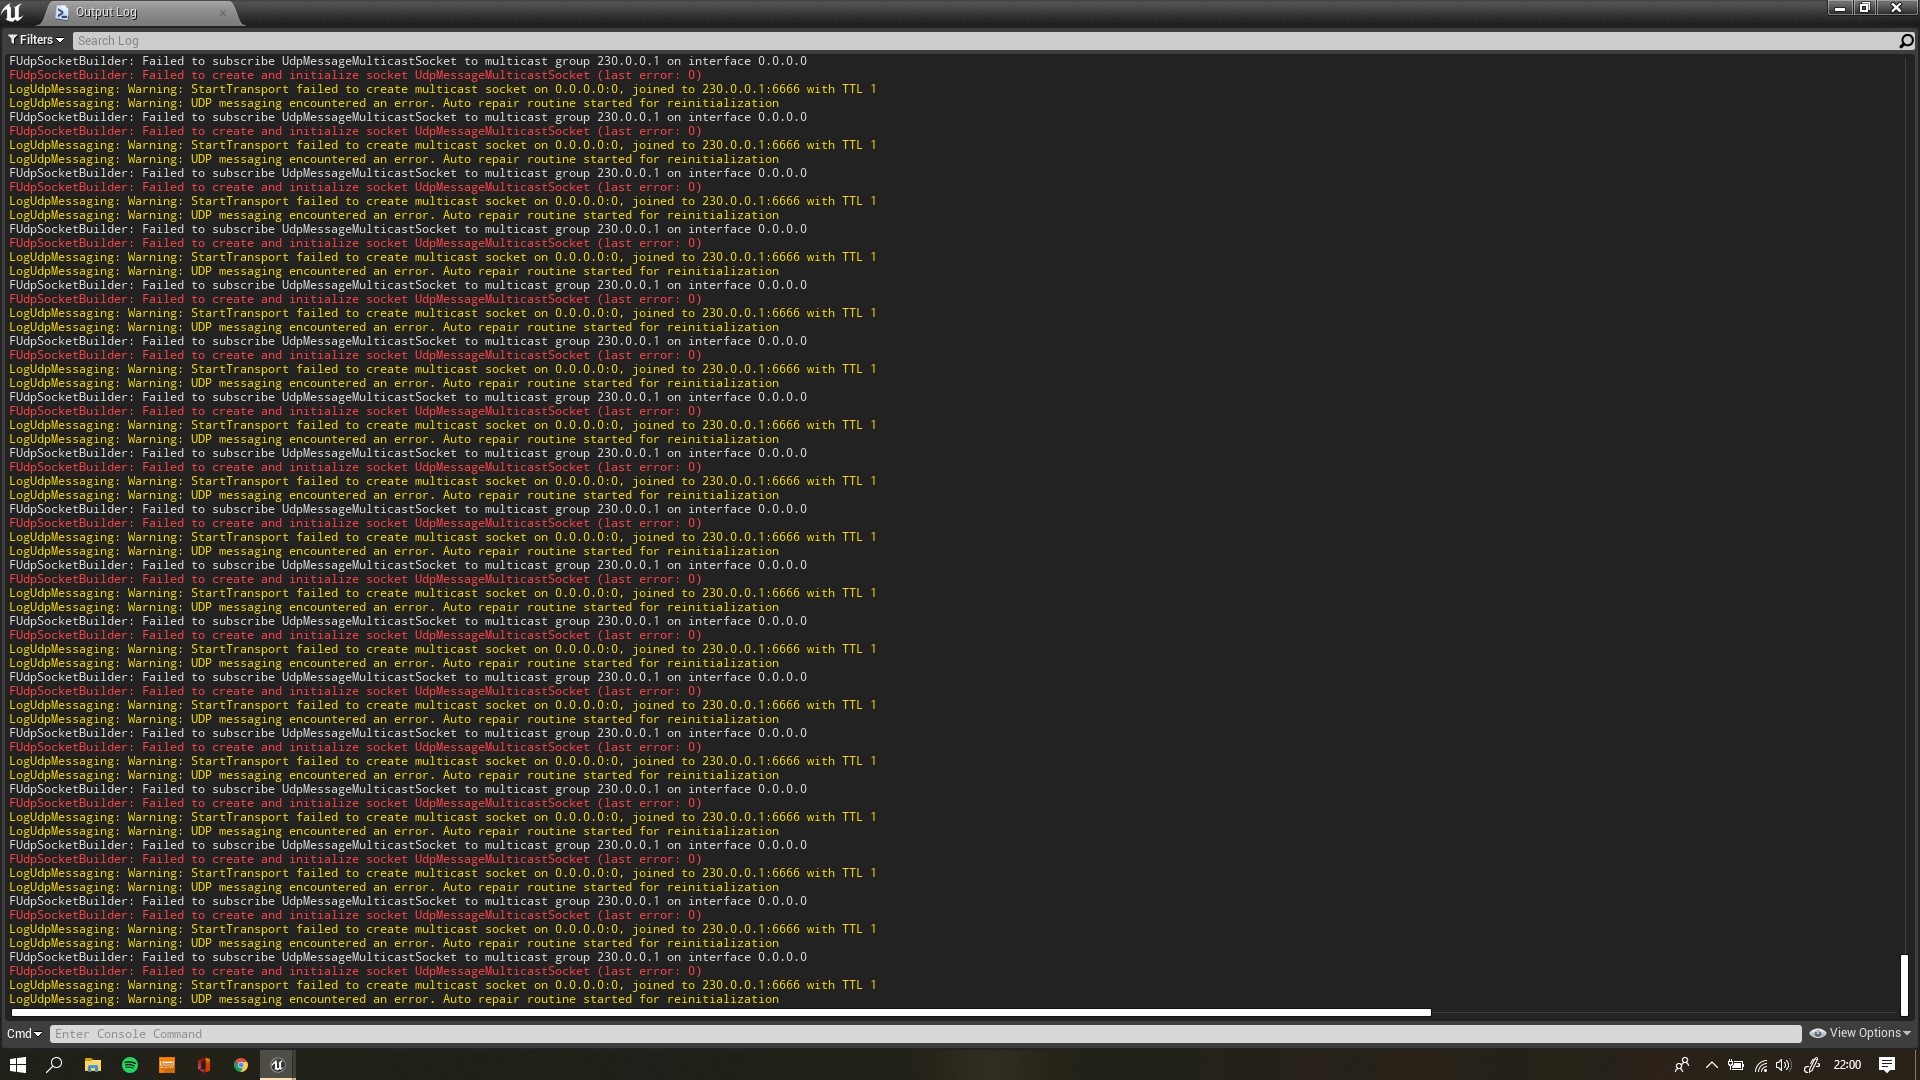
Task: Click the magnifier icon in Search Log
Action: coord(1906,41)
